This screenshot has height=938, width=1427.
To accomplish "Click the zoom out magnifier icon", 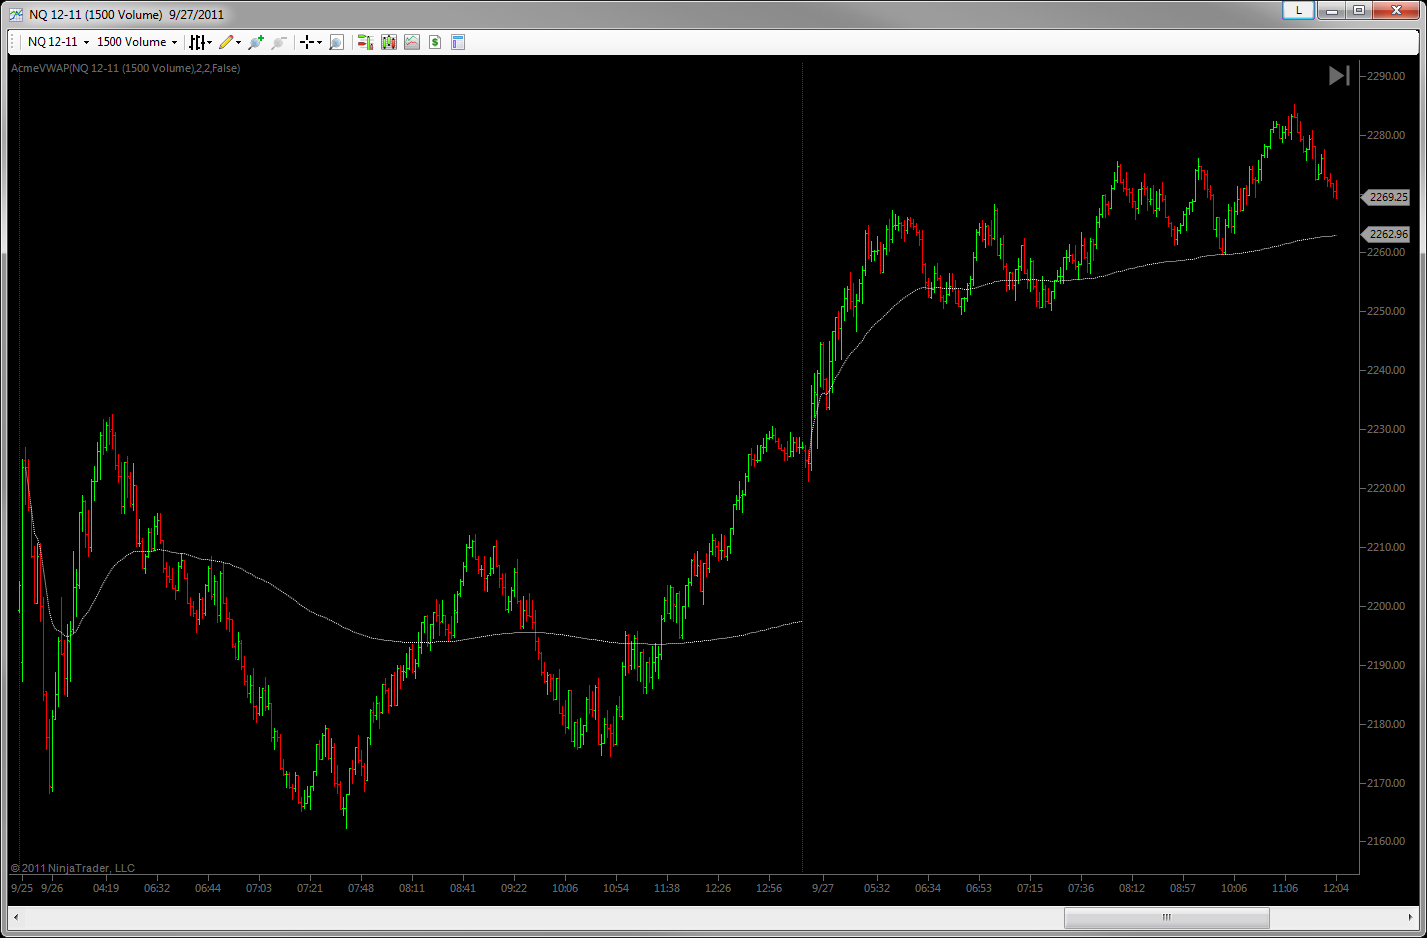I will [x=279, y=42].
